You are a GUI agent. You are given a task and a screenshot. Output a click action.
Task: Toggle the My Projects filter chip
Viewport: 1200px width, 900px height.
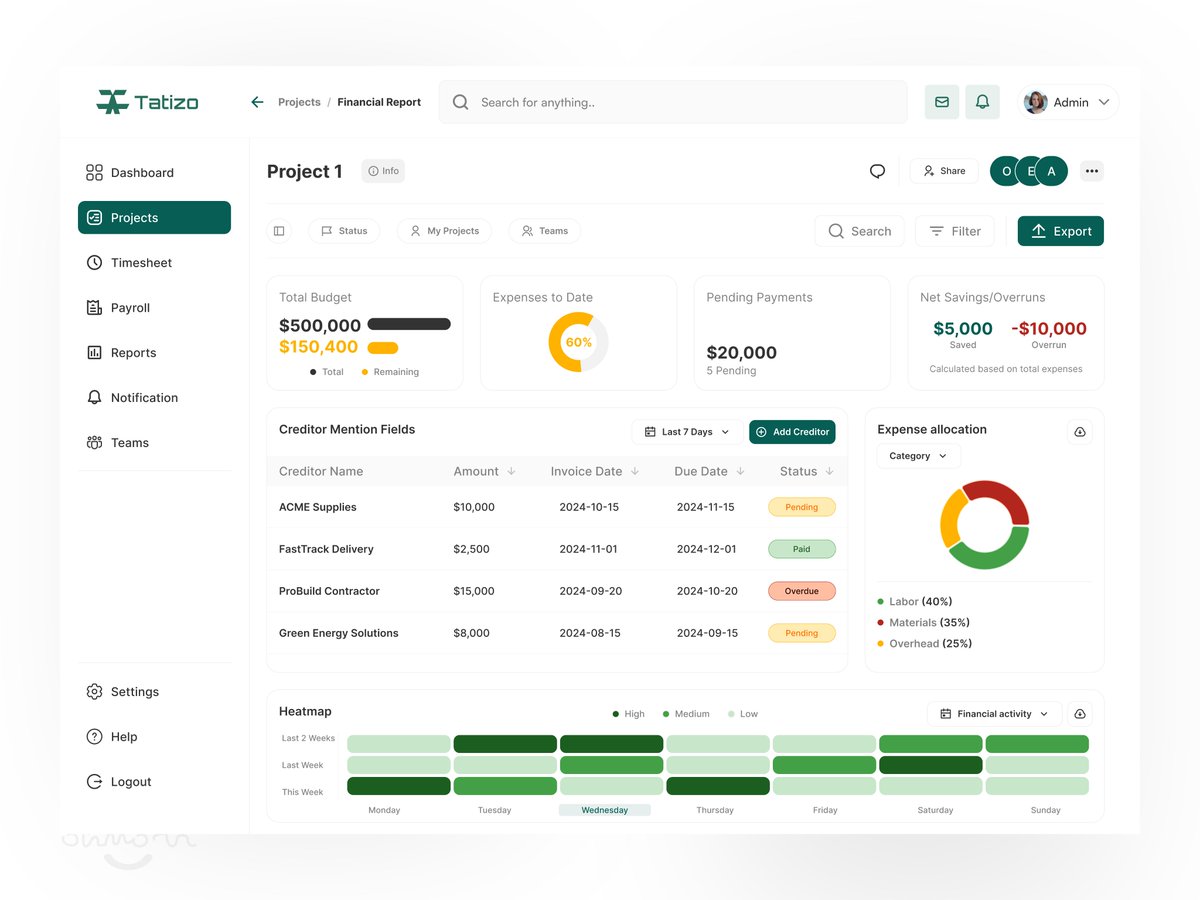click(444, 230)
